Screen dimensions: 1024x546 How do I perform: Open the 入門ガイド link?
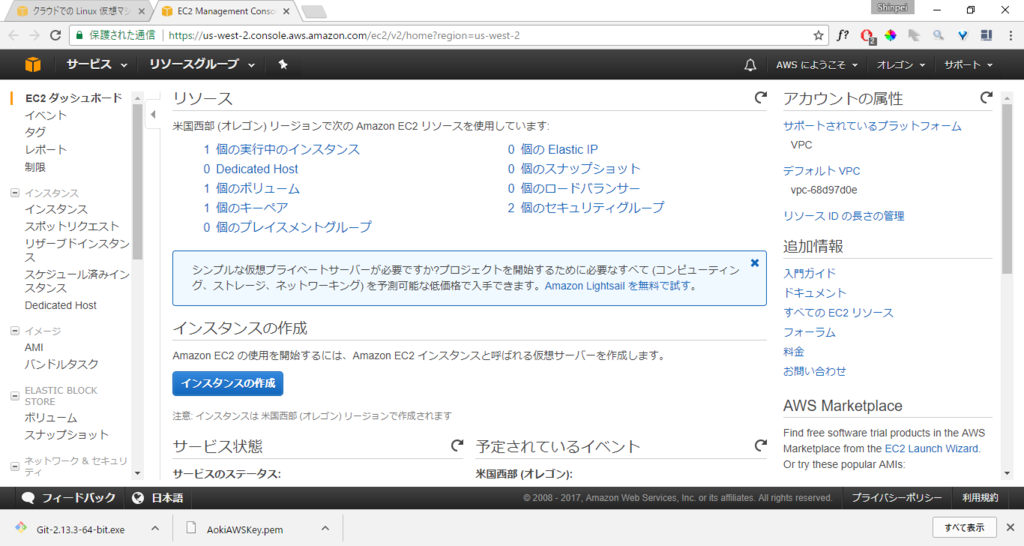pyautogui.click(x=809, y=273)
